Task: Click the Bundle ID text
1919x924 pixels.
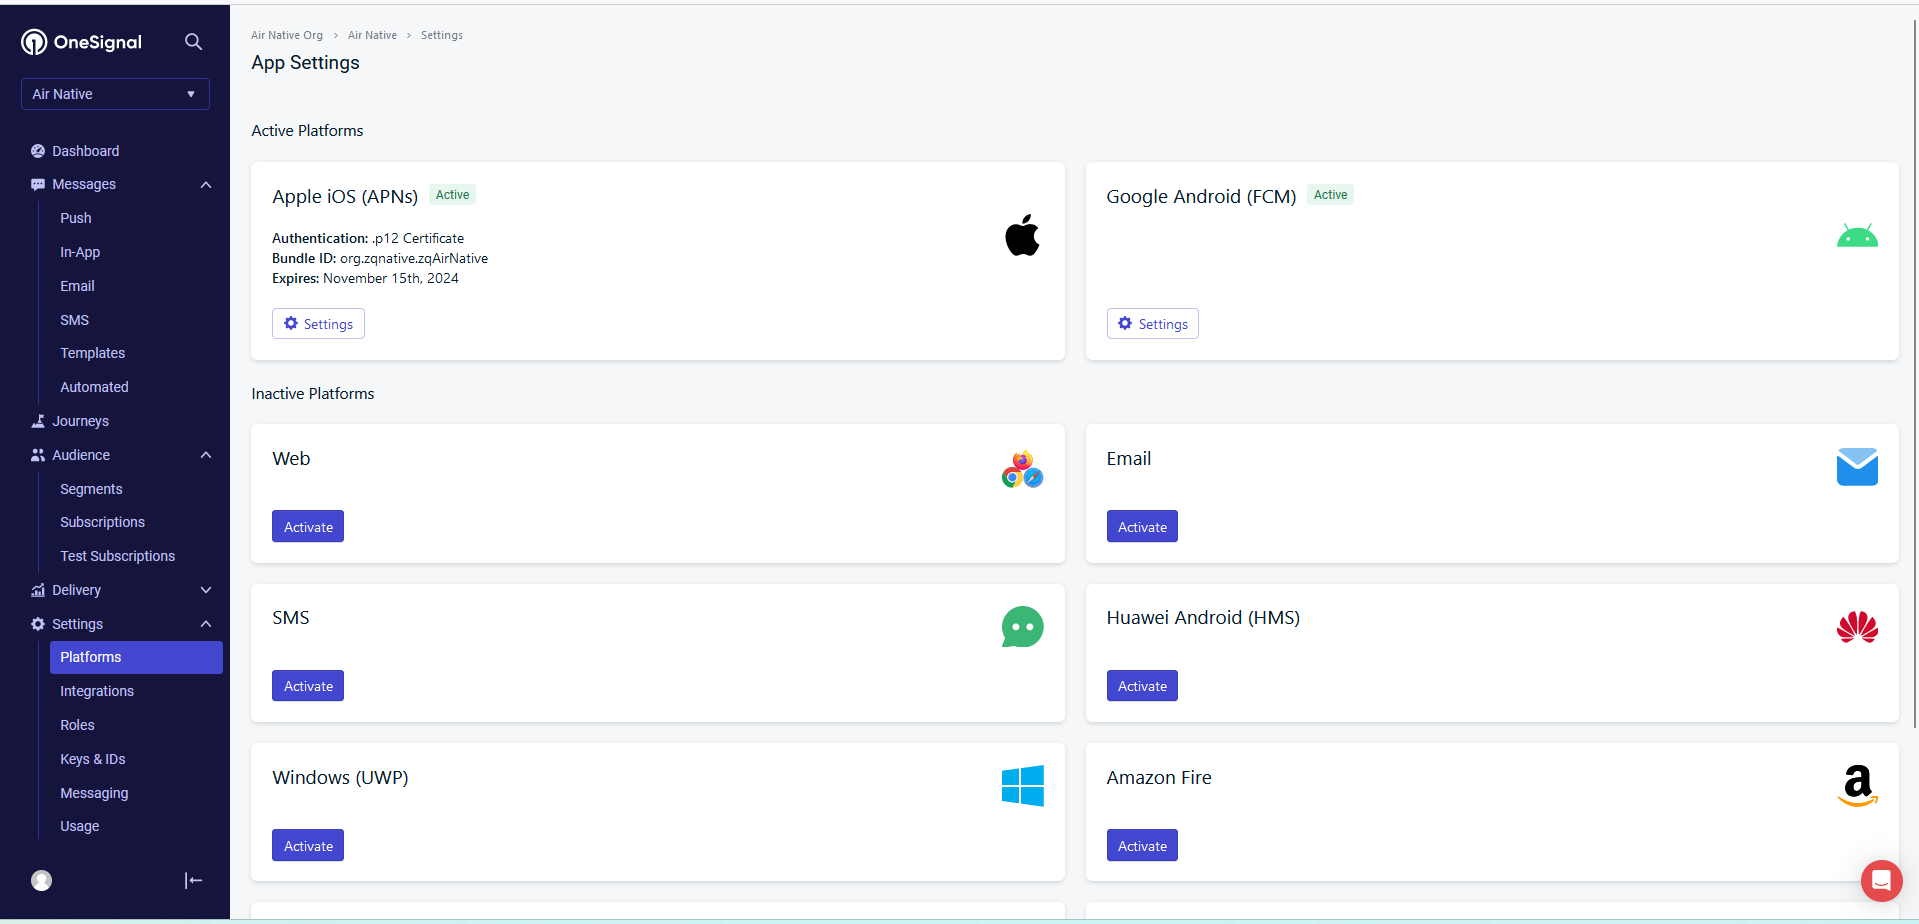Action: (x=380, y=258)
